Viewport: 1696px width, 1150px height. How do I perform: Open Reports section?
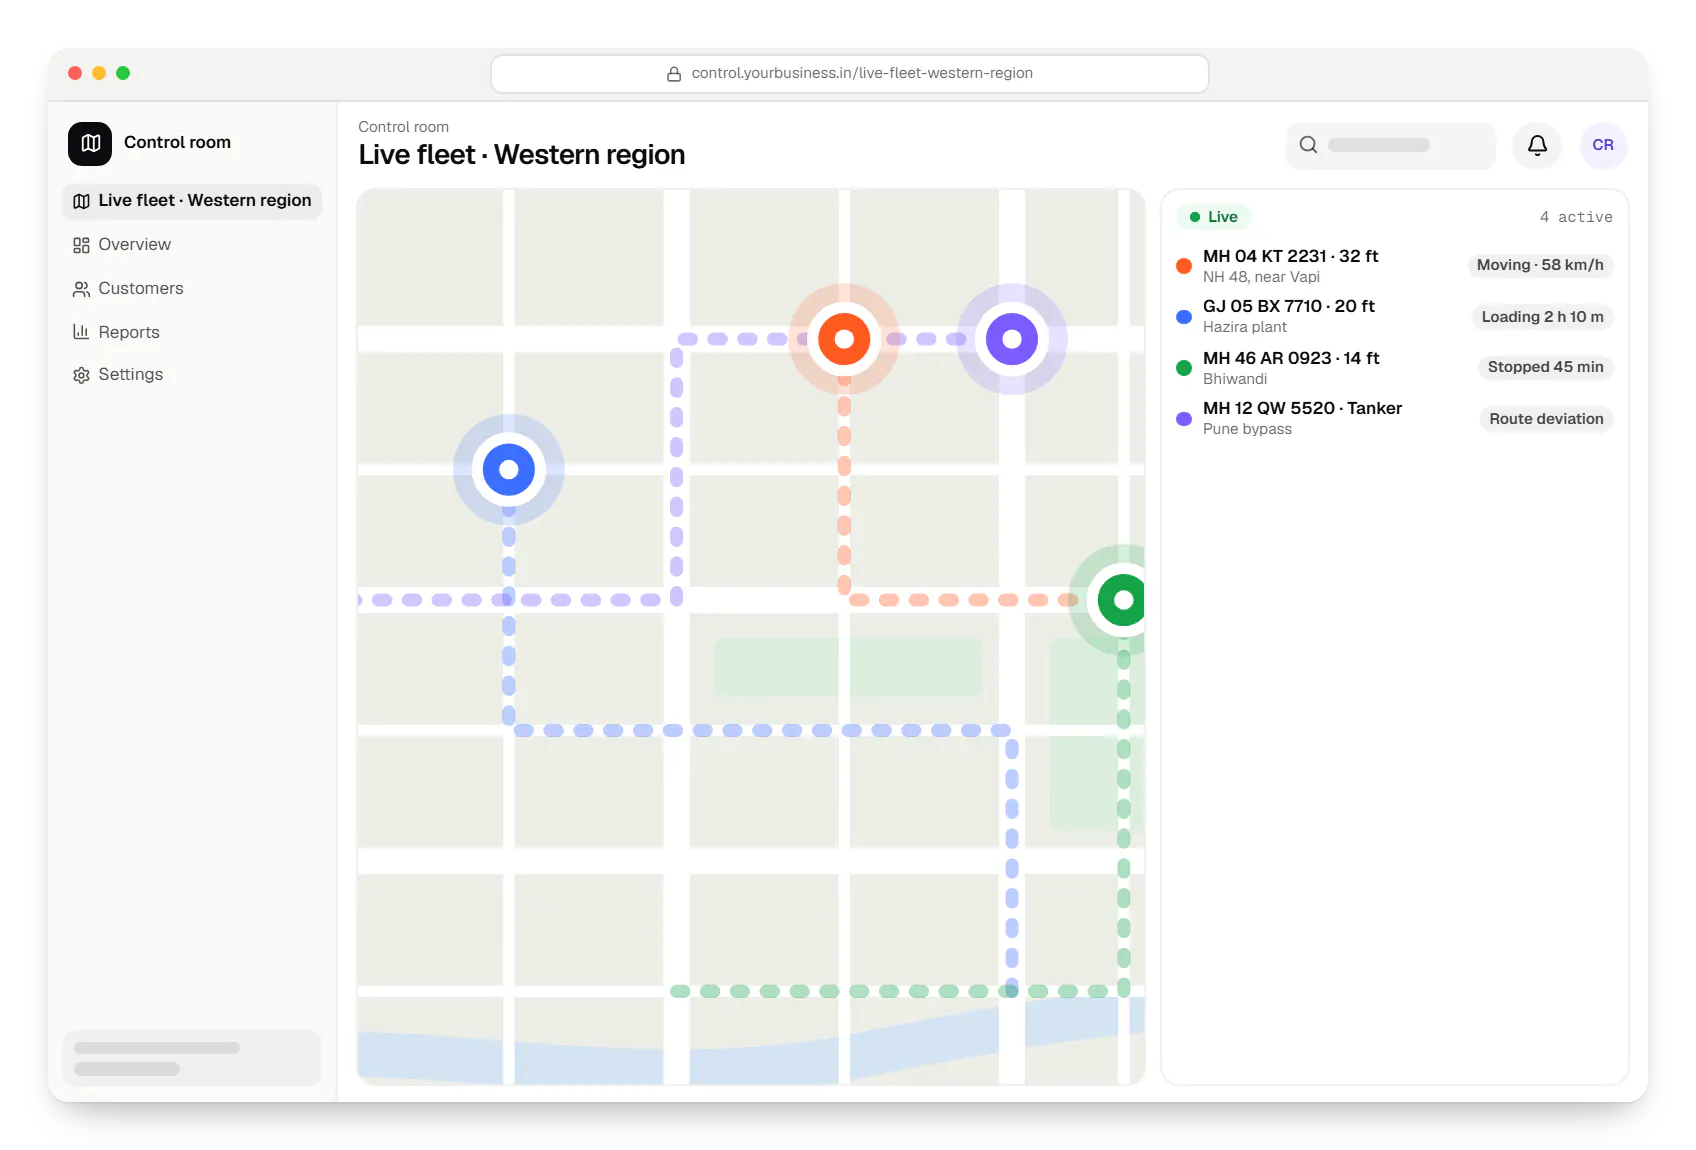click(129, 332)
